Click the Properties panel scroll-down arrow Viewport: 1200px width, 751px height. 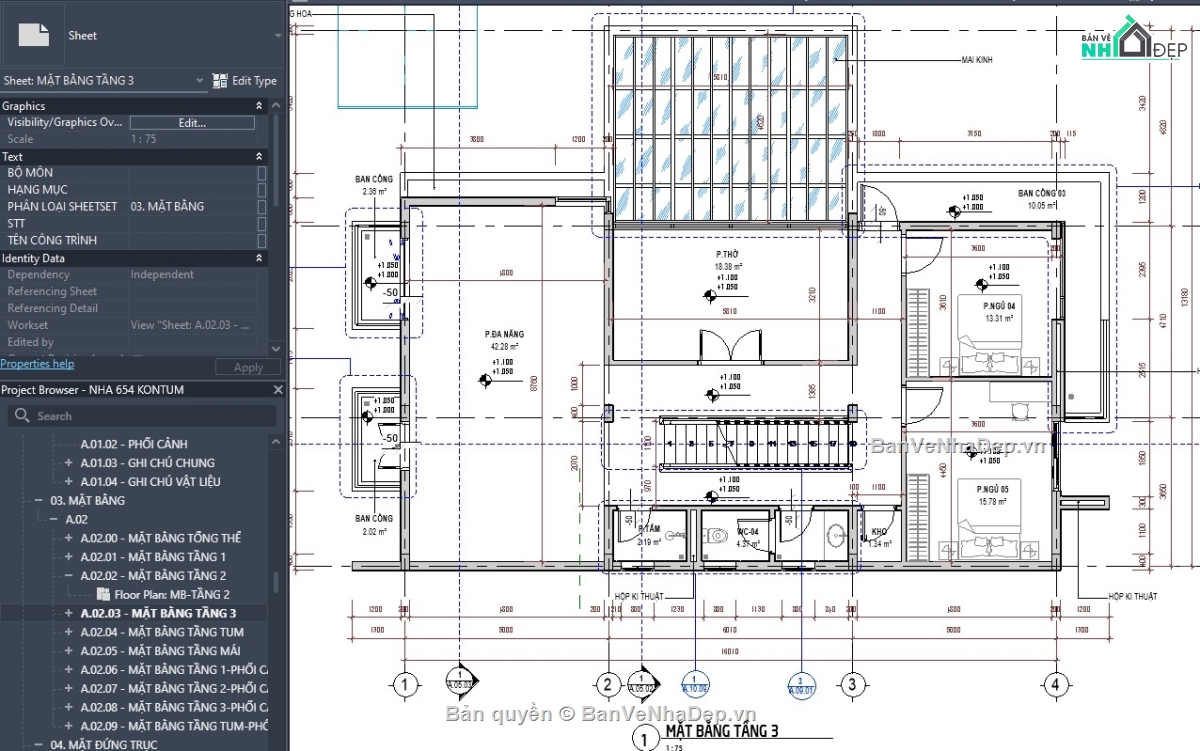277,347
